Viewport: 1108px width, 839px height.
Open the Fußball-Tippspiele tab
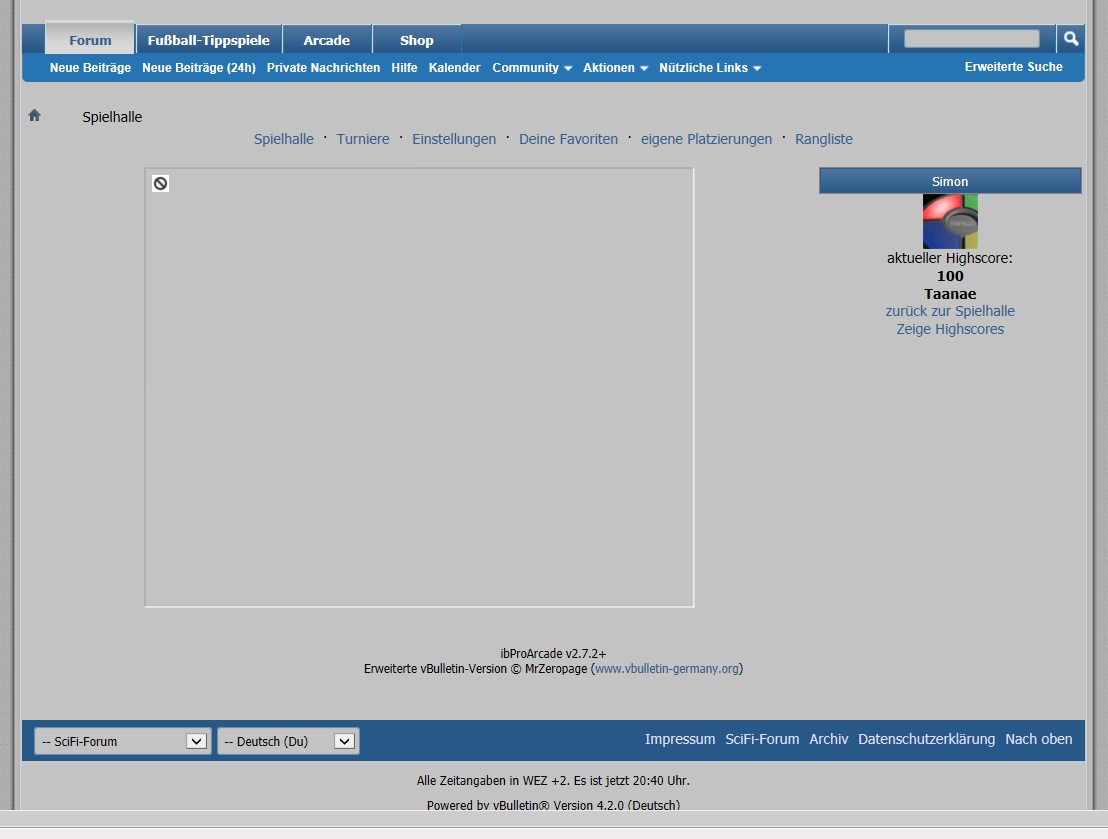(209, 40)
